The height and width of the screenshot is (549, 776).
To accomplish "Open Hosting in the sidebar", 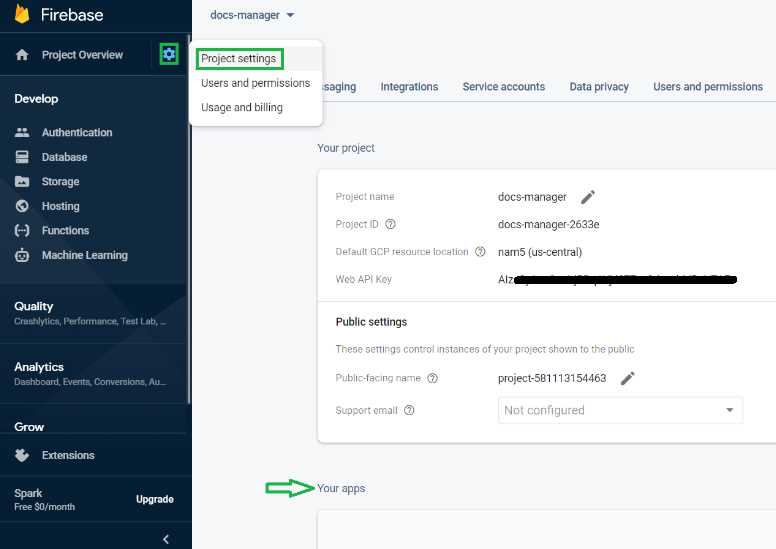I will point(60,206).
